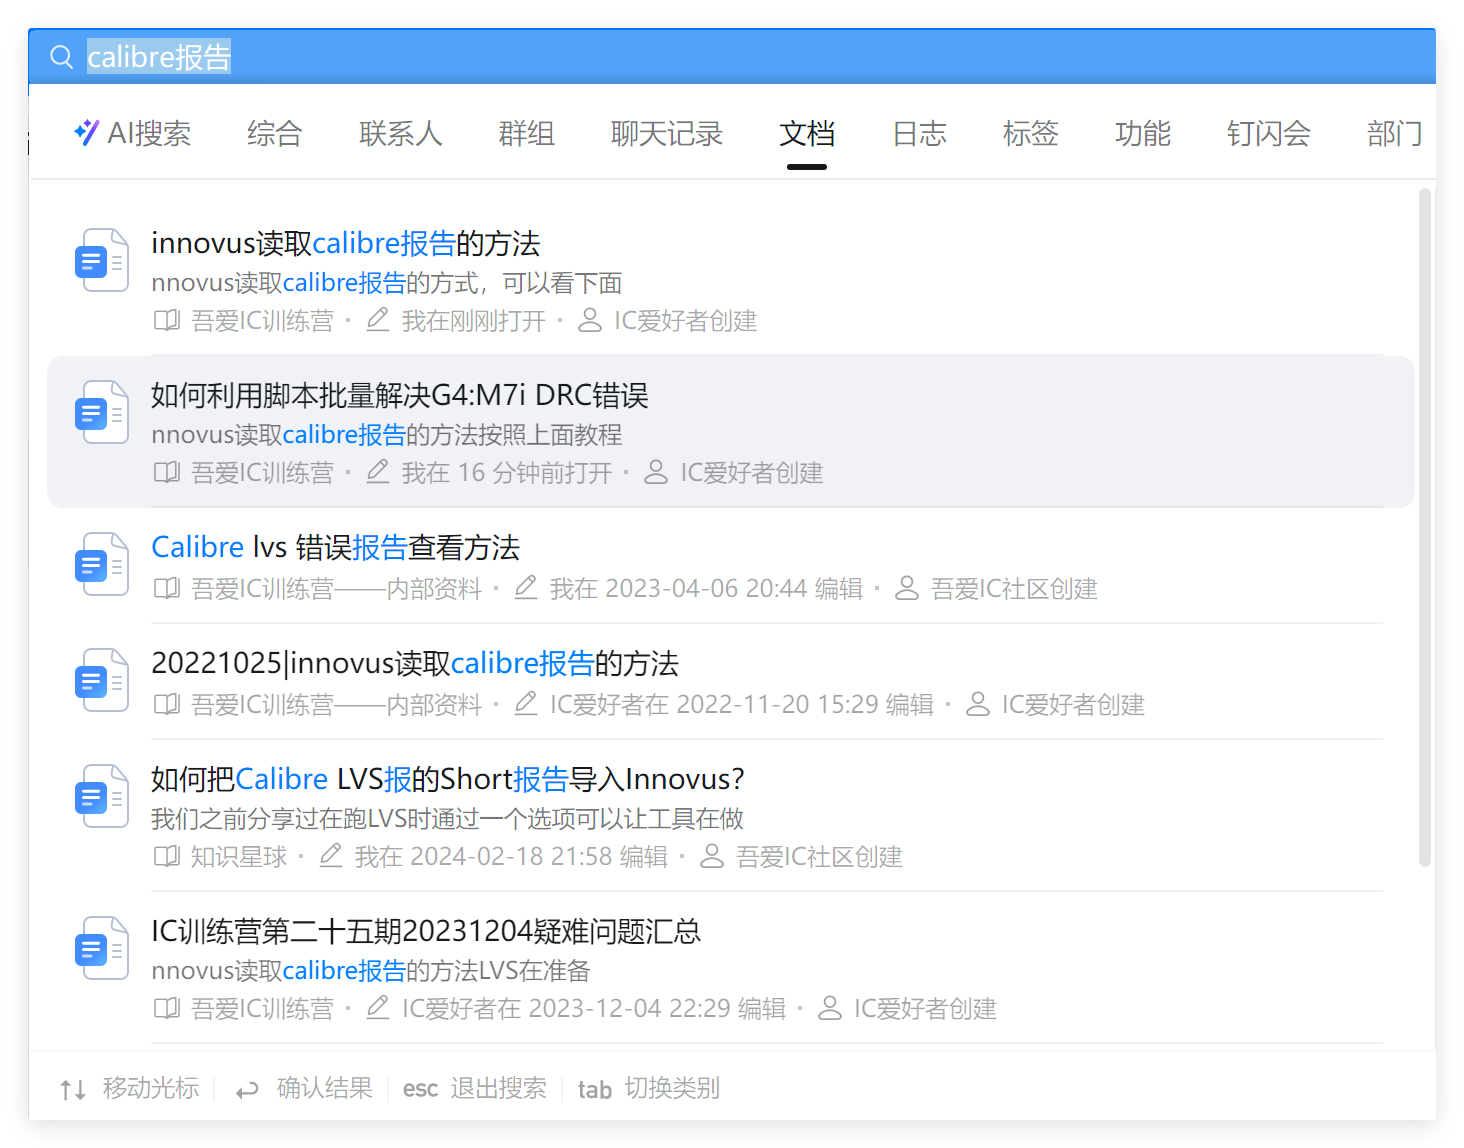
Task: Switch to the 综合 tab
Action: click(x=275, y=133)
